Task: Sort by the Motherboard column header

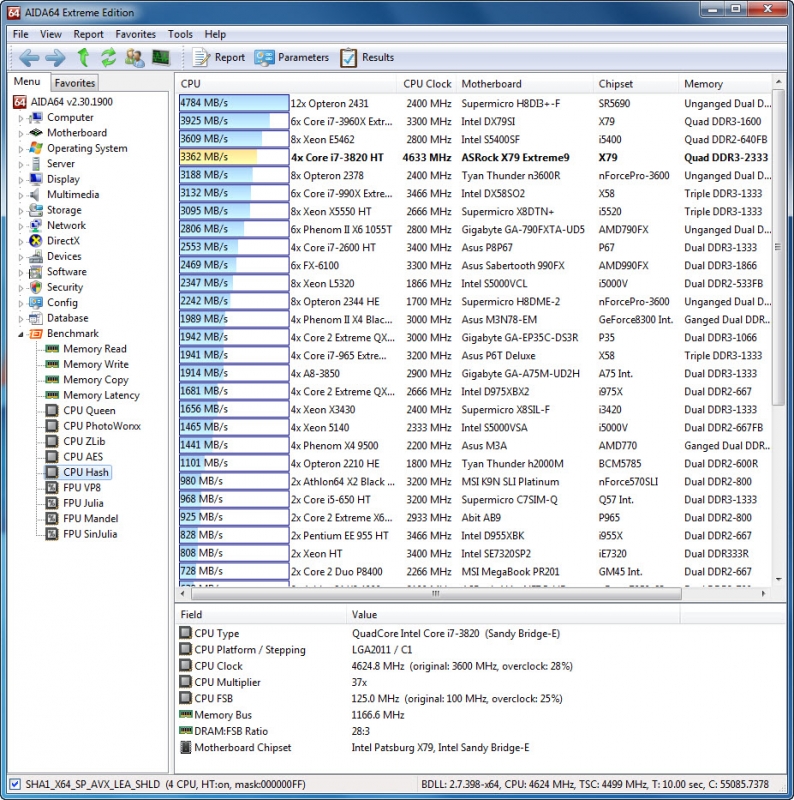Action: coord(525,84)
